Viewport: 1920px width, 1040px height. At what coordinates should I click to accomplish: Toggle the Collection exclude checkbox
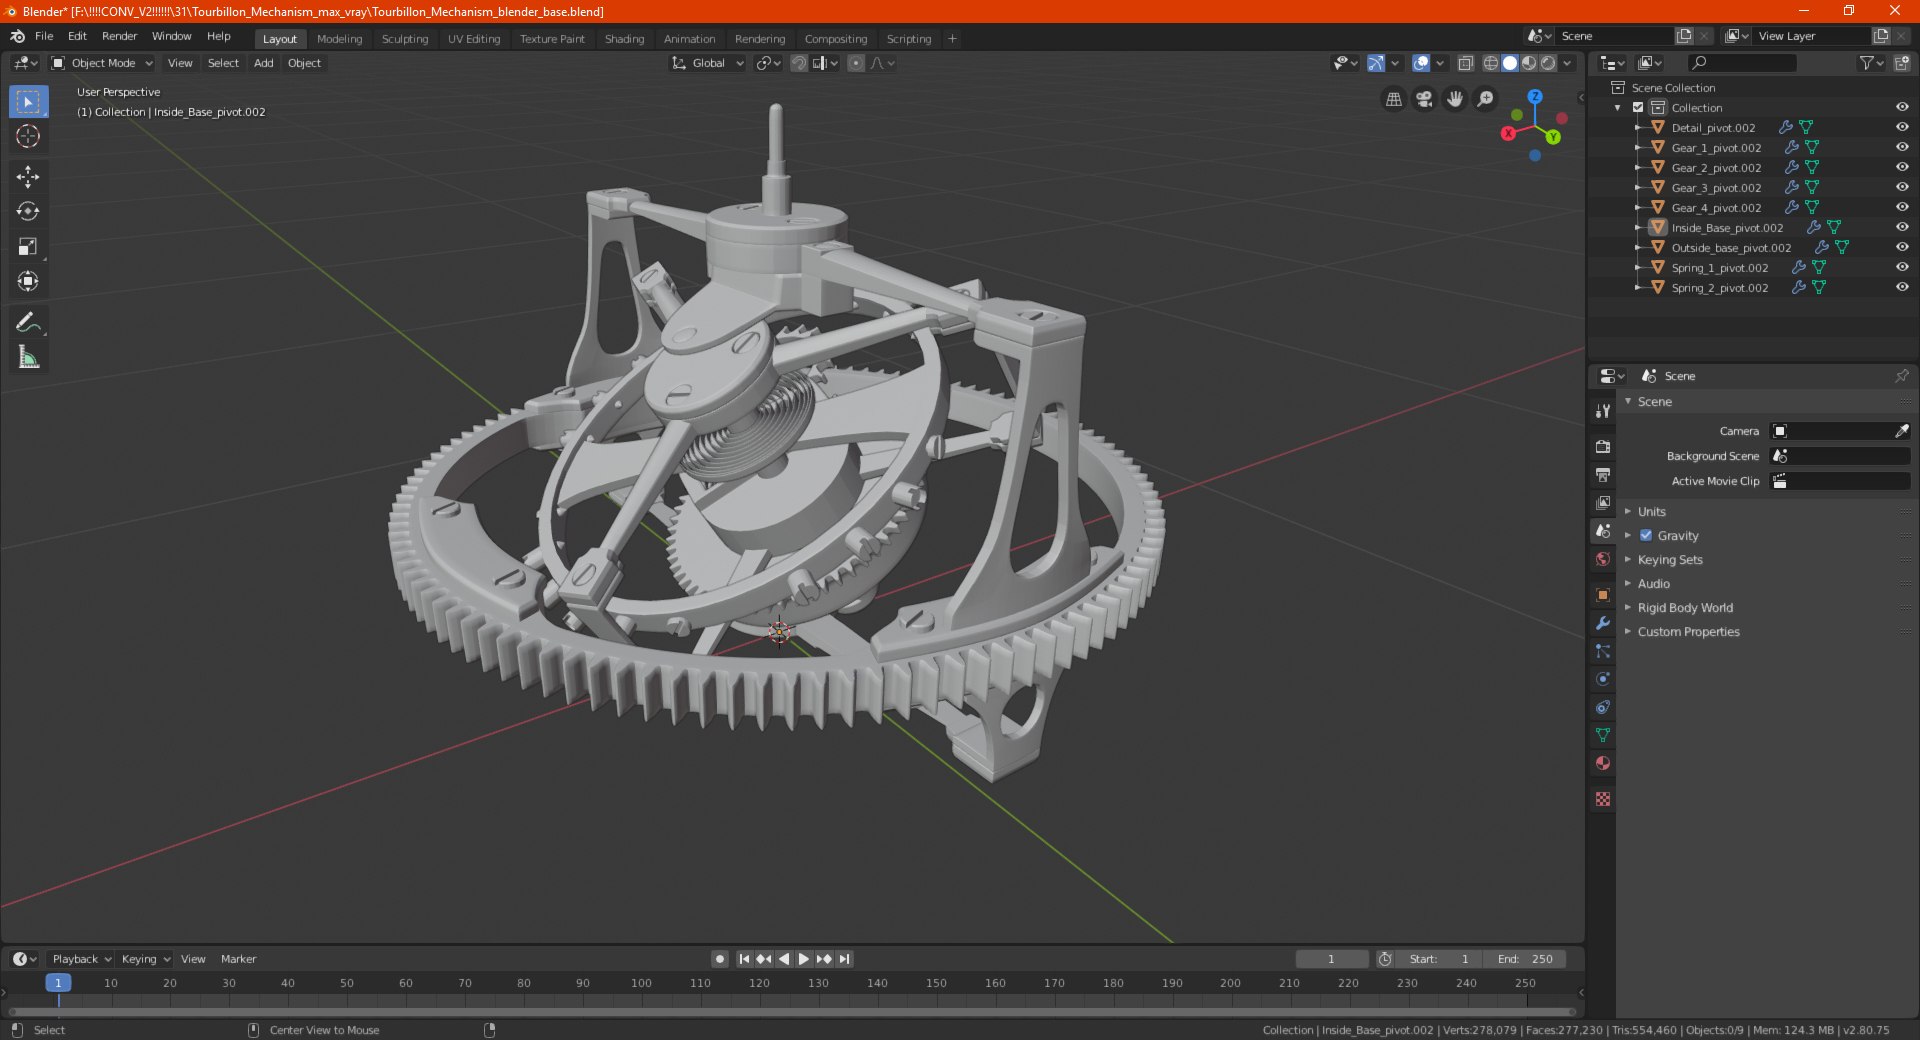pyautogui.click(x=1638, y=107)
